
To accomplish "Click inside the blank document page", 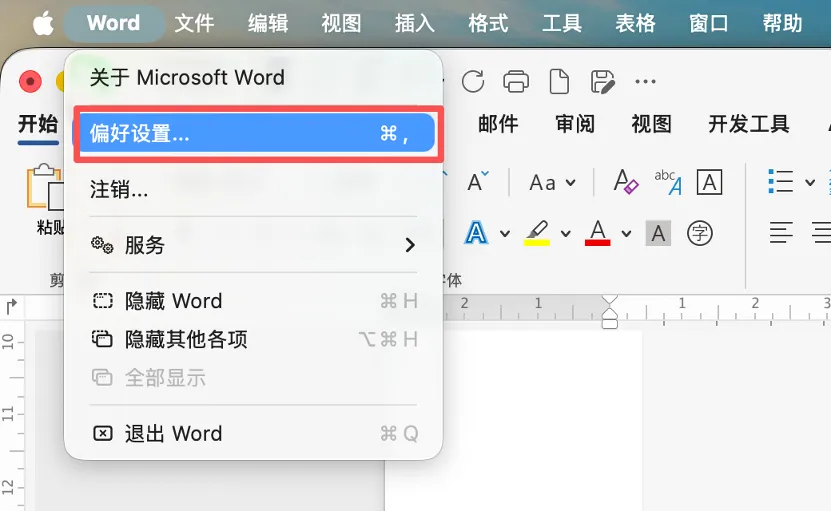I will (513, 420).
